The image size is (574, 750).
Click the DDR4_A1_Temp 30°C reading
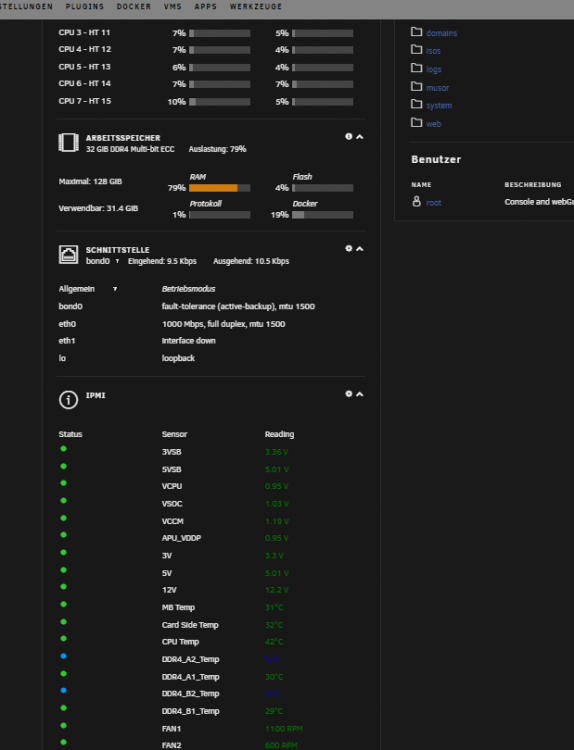(274, 677)
